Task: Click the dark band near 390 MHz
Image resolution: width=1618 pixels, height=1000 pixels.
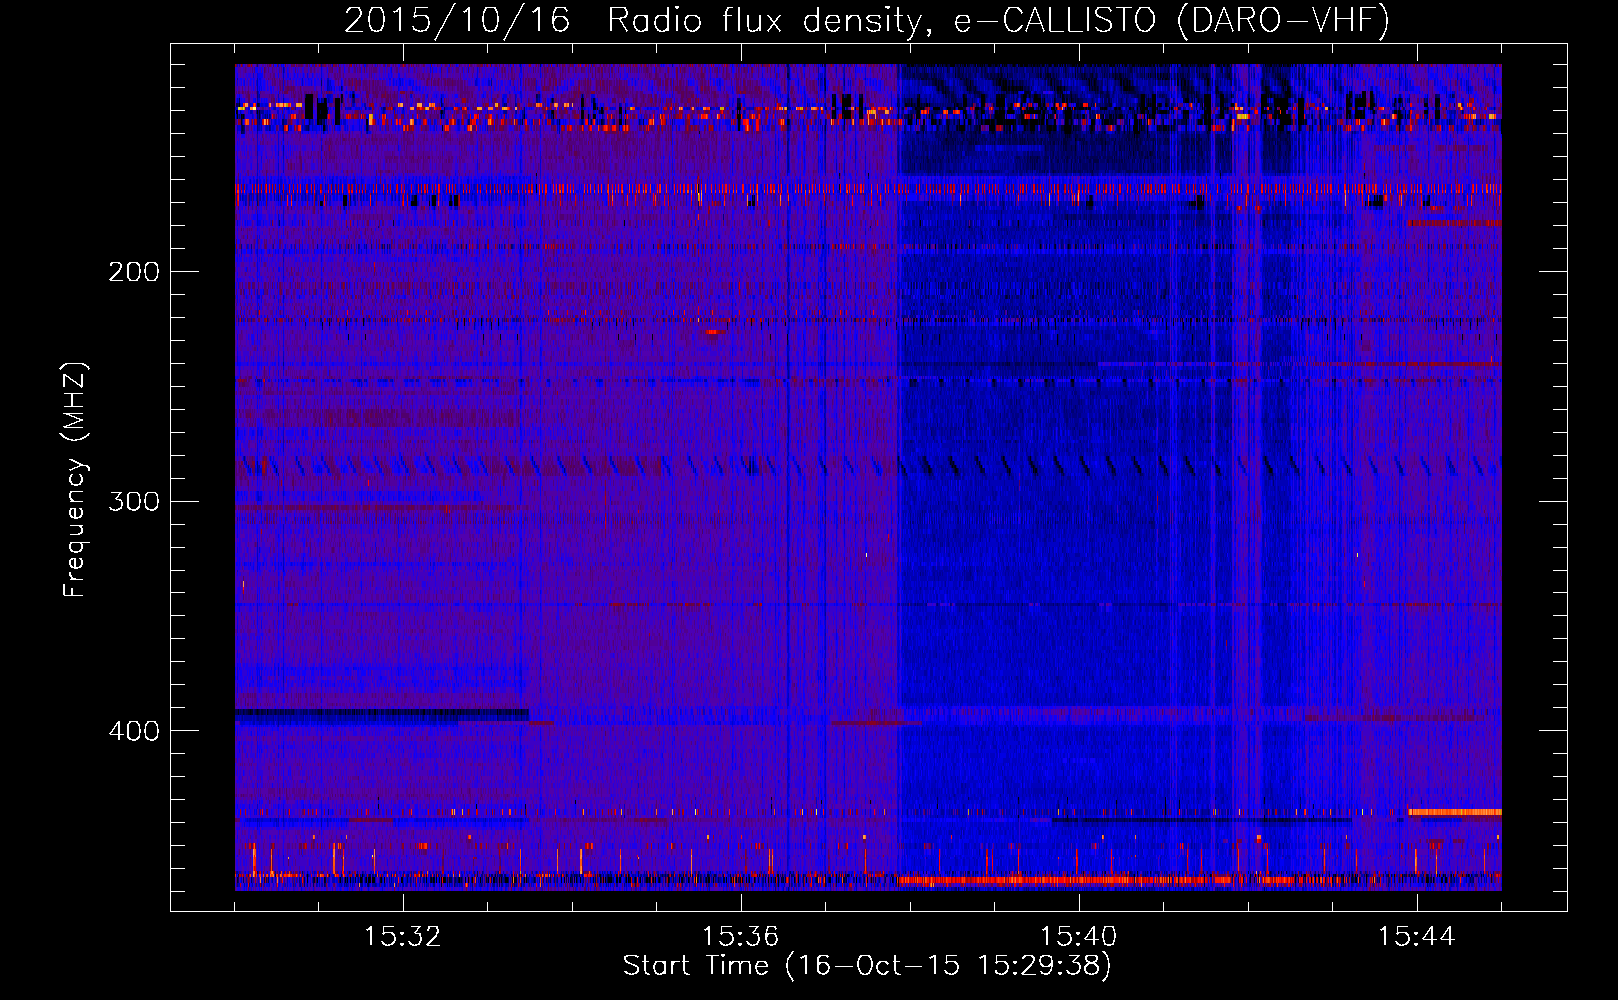Action: click(x=382, y=714)
